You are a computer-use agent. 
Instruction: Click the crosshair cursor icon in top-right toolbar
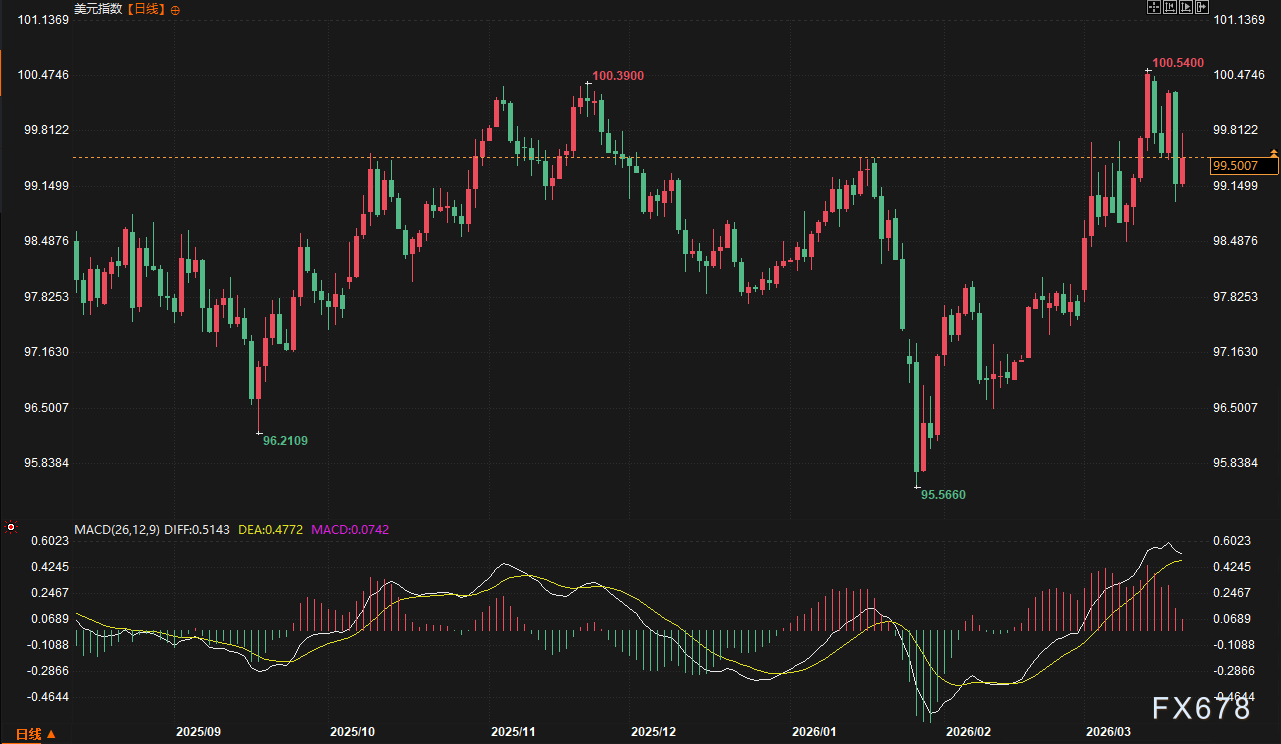click(1153, 8)
